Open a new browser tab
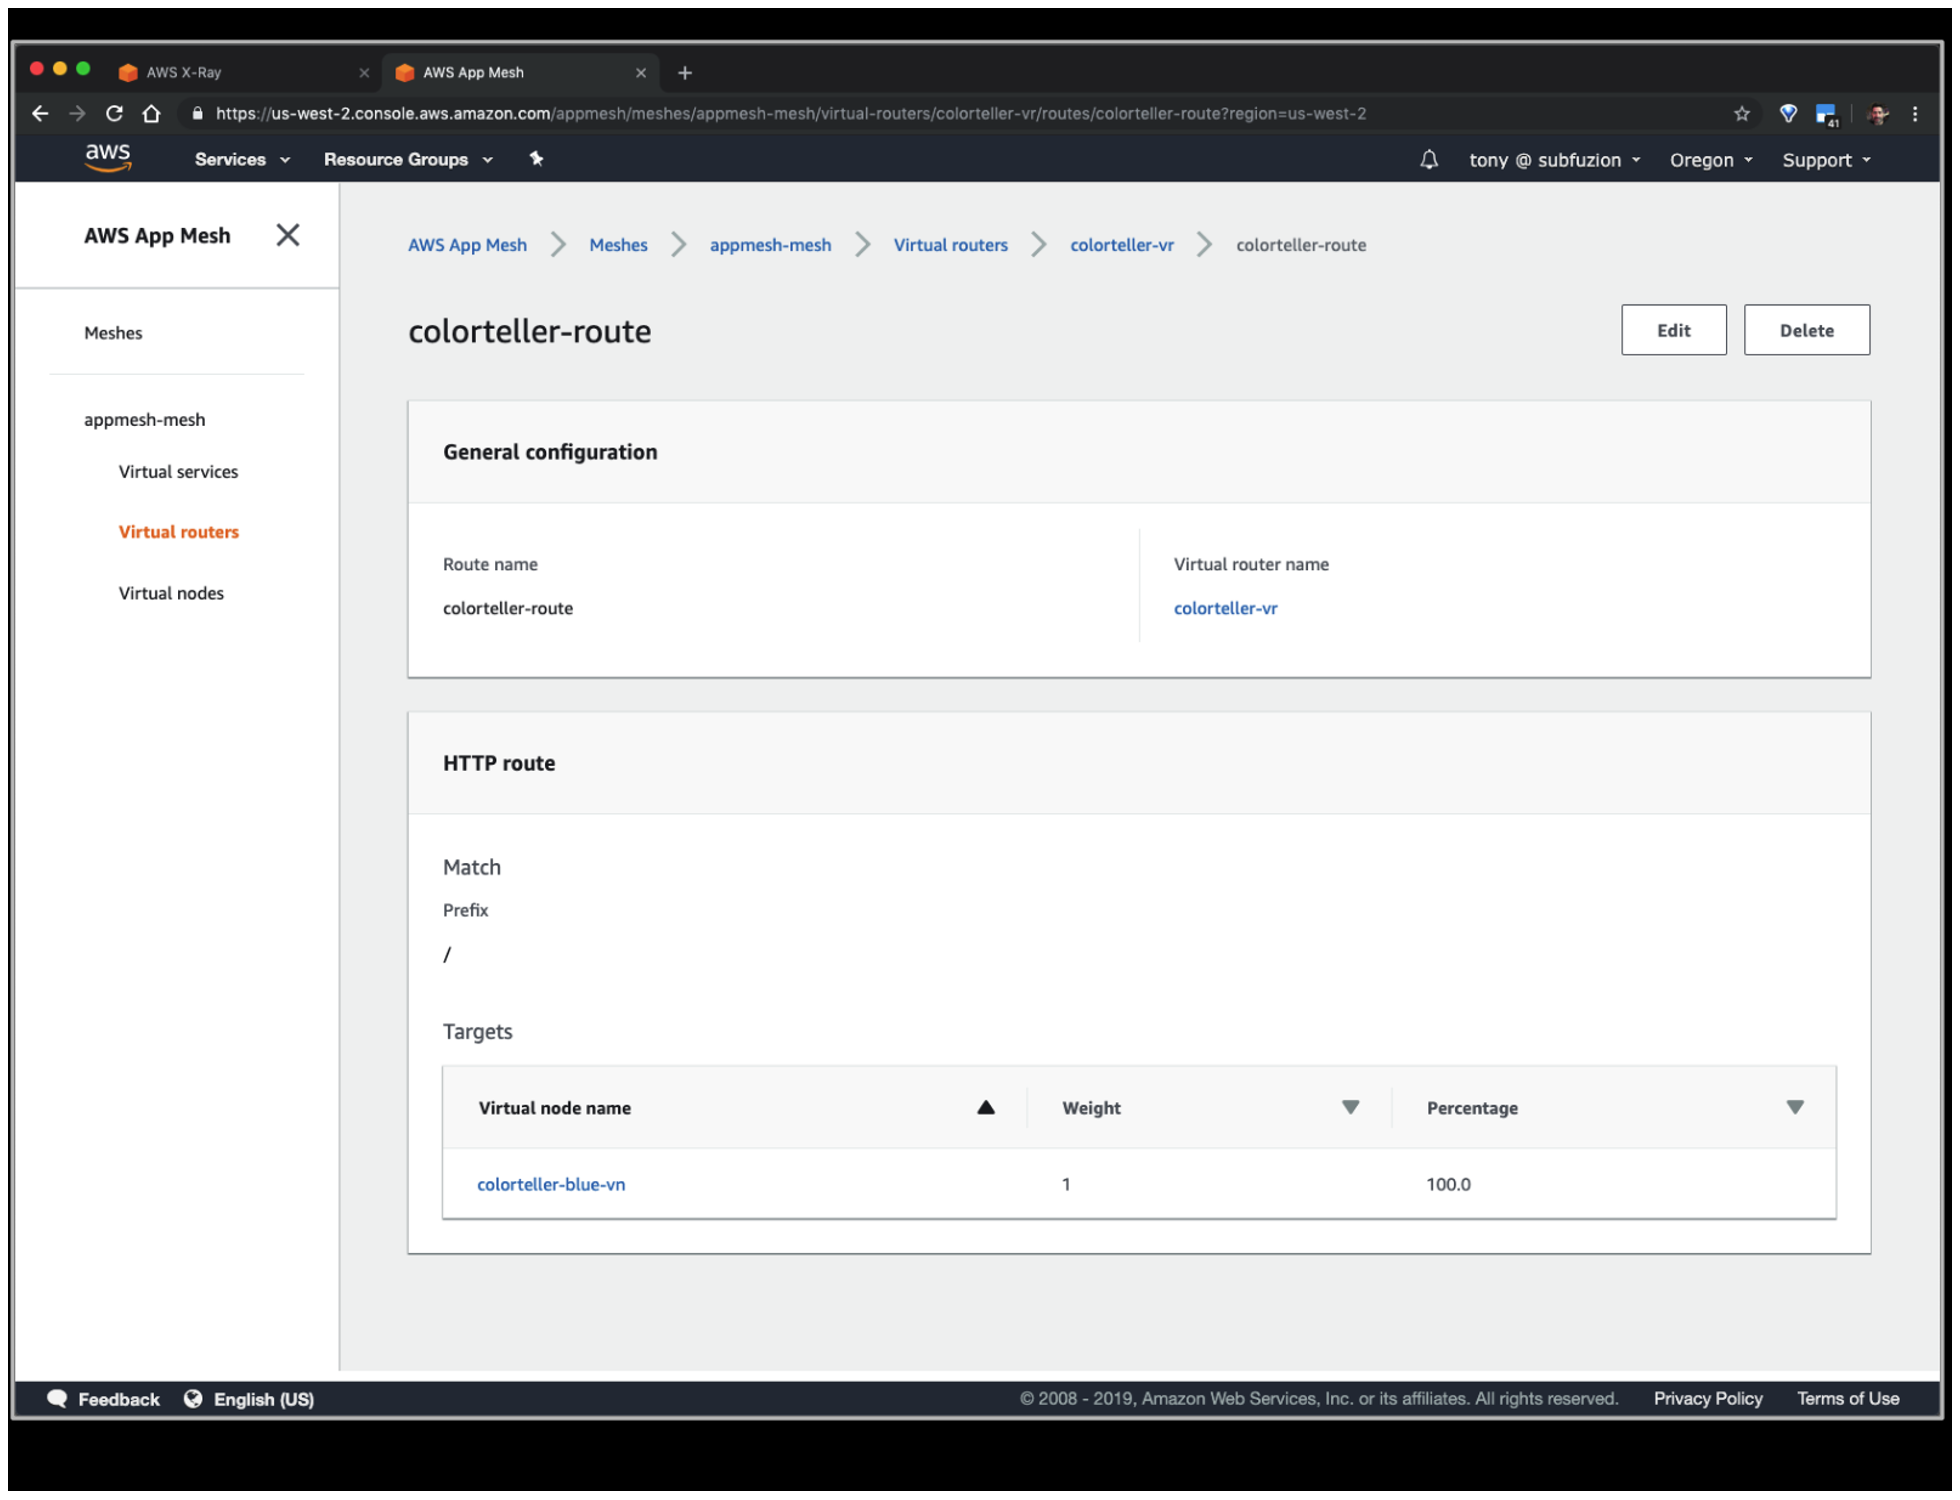Viewport: 1960px width, 1500px height. [x=685, y=73]
